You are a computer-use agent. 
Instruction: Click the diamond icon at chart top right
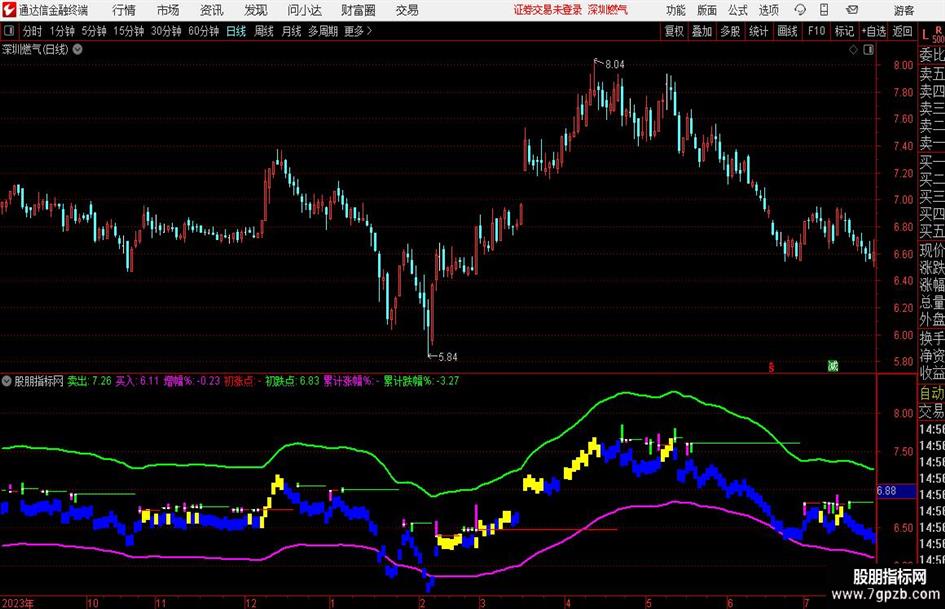click(853, 49)
